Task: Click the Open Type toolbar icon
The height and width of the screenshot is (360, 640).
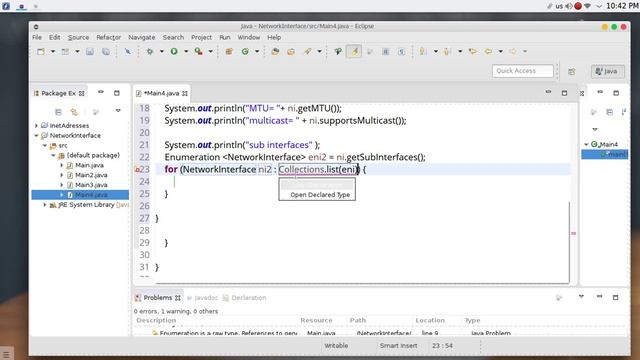Action: click(x=275, y=51)
